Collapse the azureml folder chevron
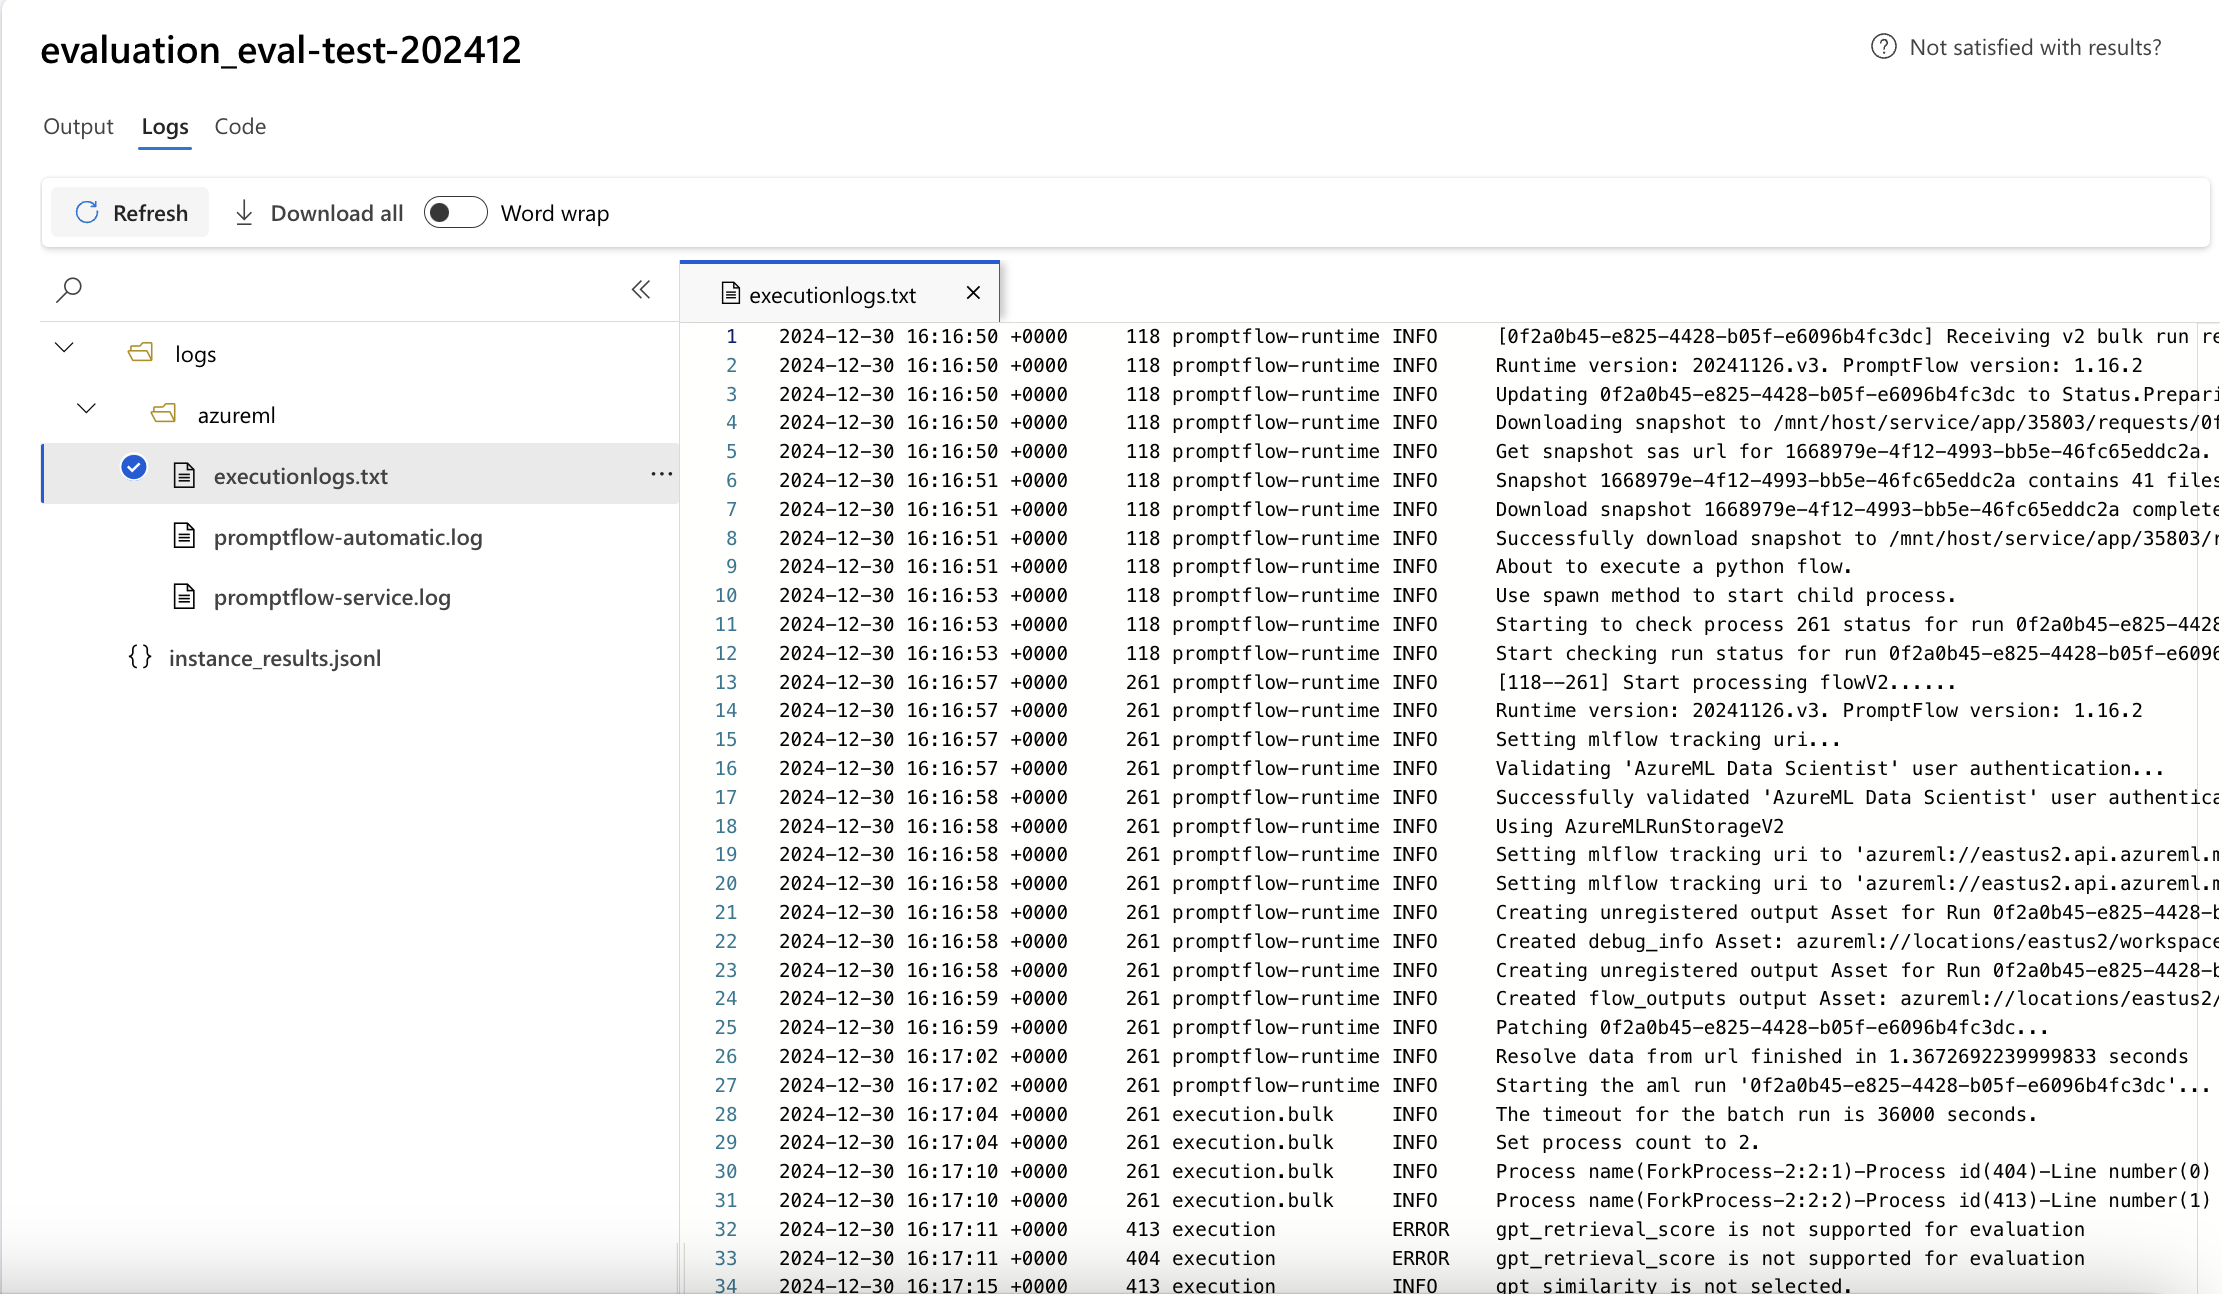 point(86,408)
